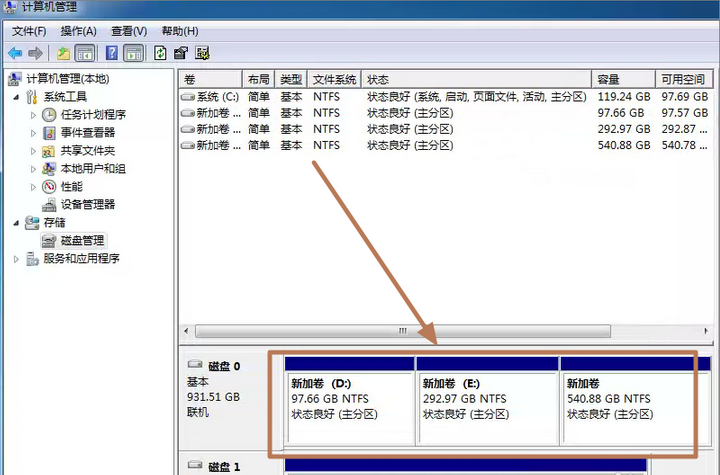The height and width of the screenshot is (475, 720).
Task: Expand the 本地用户和组 node
Action: (x=33, y=169)
